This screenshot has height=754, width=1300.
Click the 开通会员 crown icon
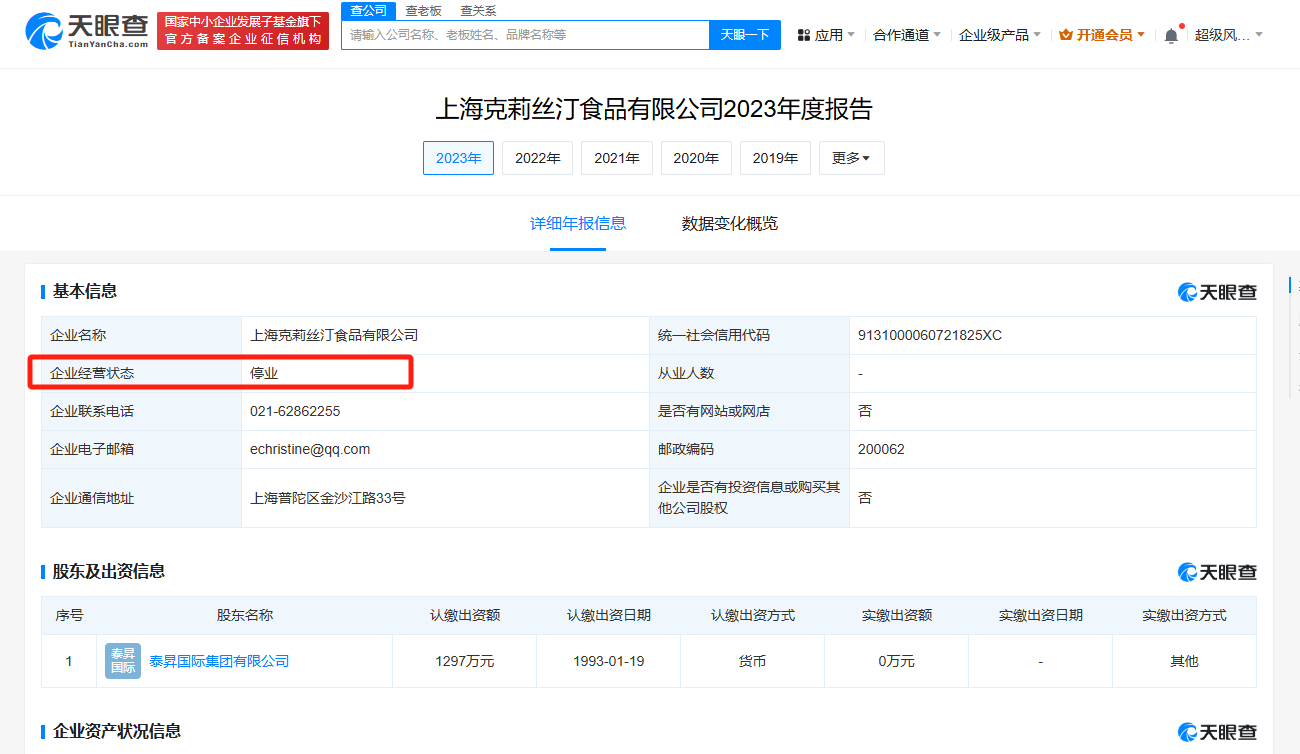tap(1066, 35)
